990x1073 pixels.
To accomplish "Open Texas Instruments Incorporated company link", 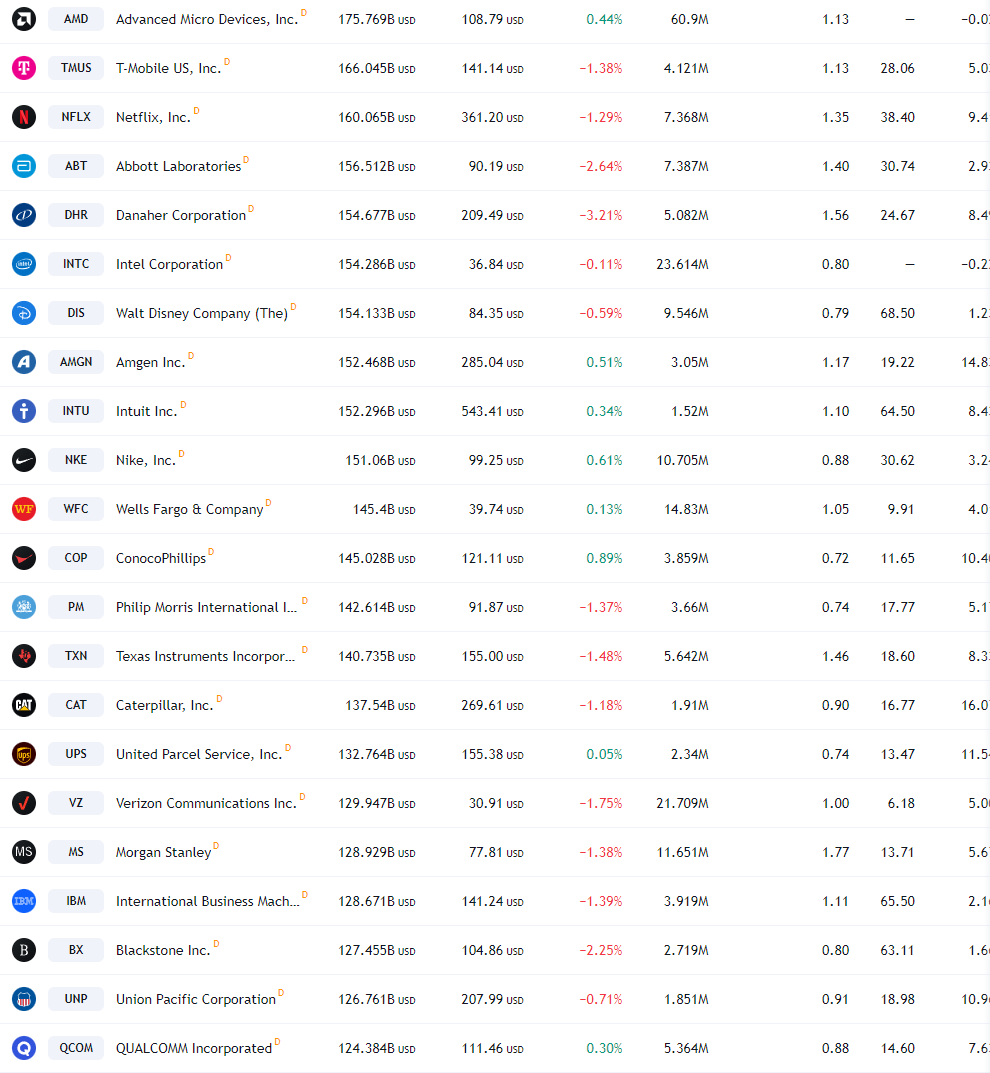I will pos(205,656).
